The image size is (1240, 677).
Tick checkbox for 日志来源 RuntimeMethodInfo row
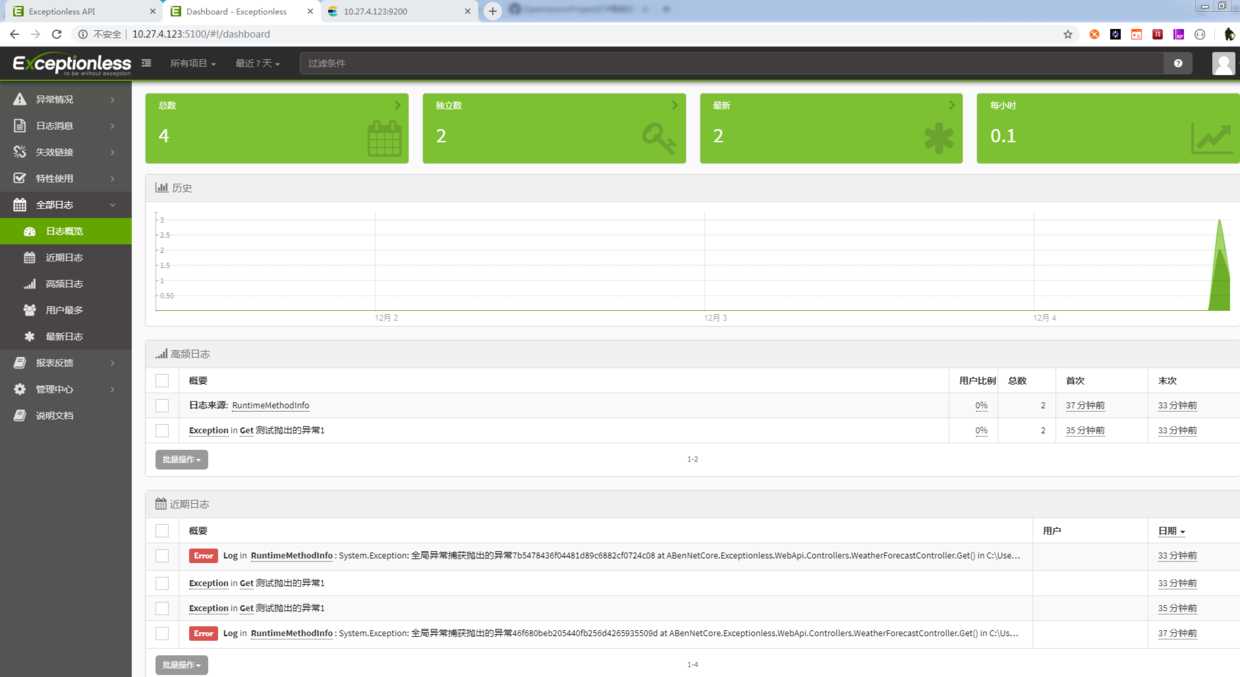tap(162, 405)
